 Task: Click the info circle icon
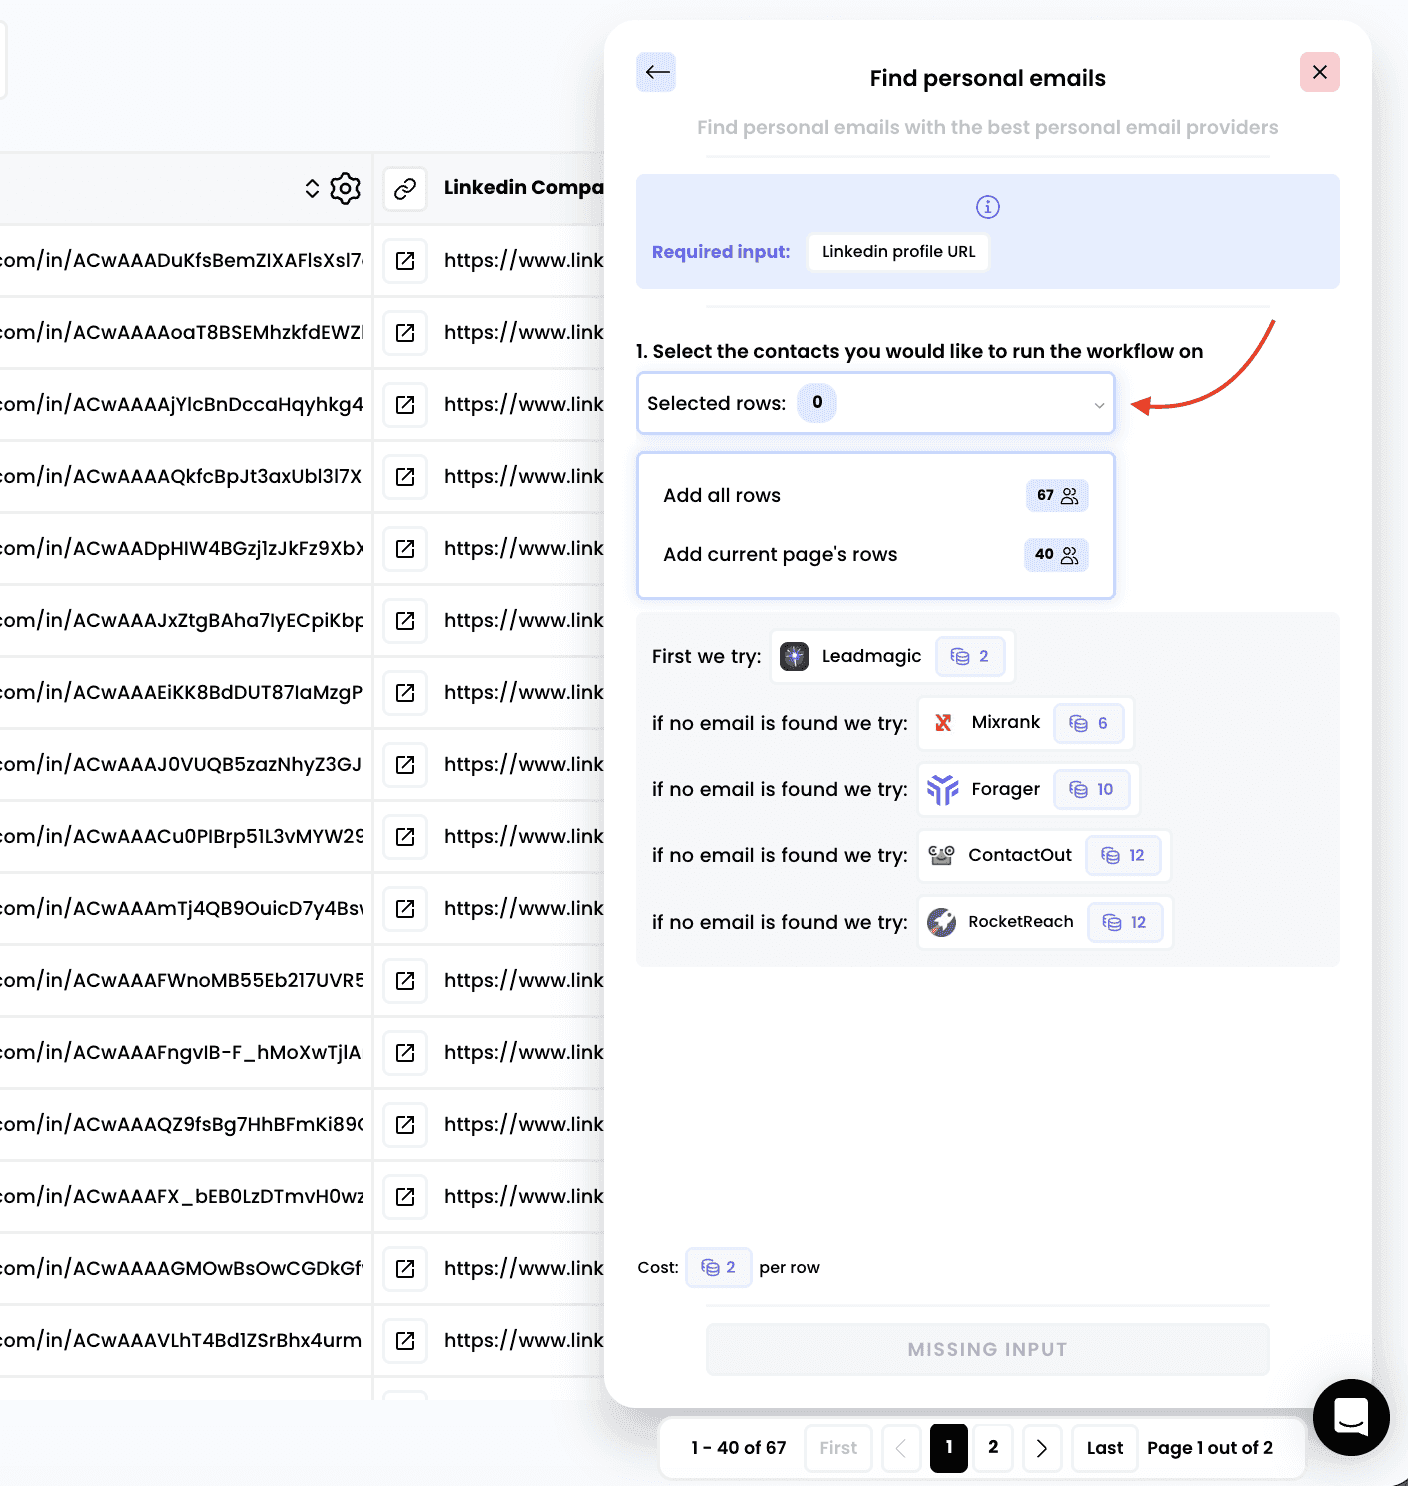988,207
